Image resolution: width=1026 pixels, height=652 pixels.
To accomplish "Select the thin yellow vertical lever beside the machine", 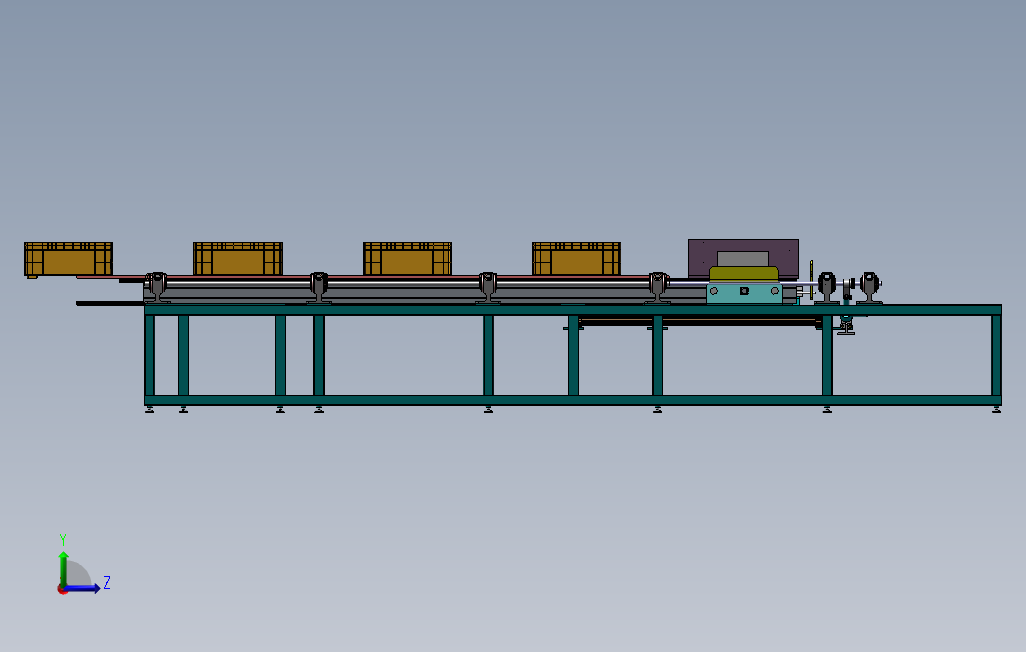I will [811, 280].
